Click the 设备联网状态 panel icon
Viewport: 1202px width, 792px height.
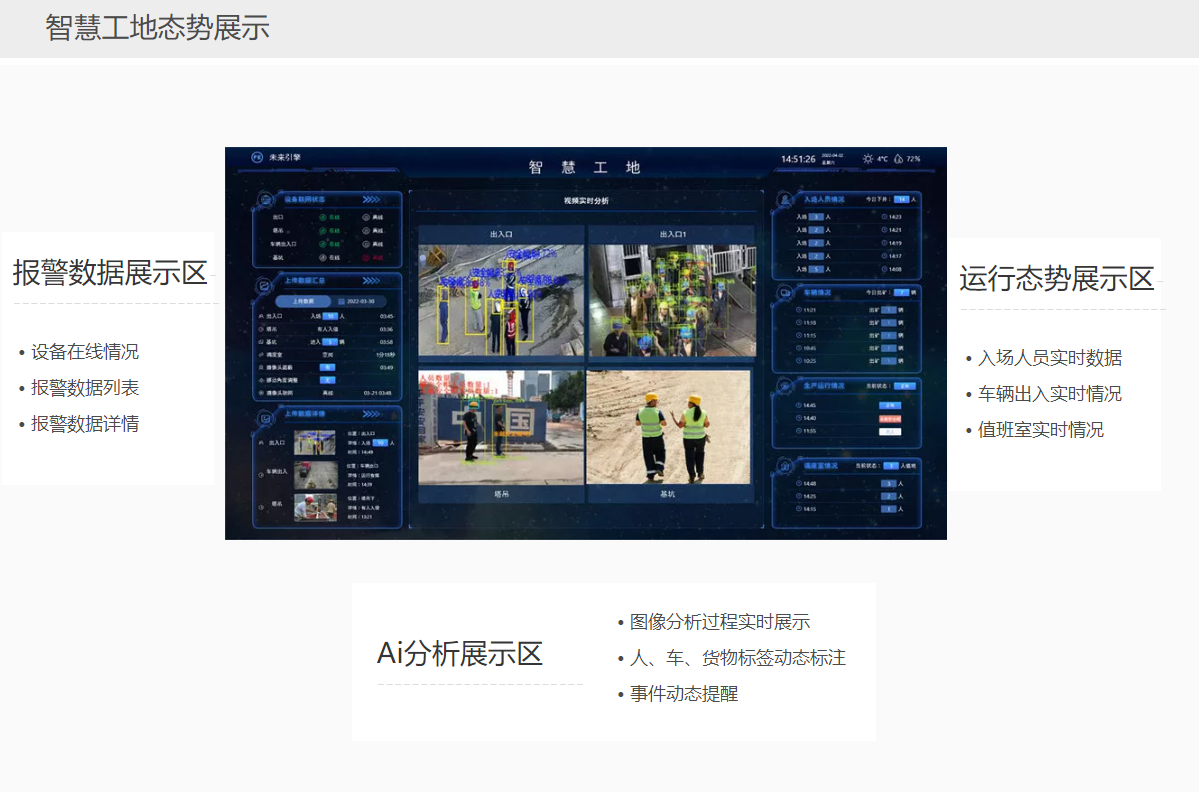coord(265,200)
